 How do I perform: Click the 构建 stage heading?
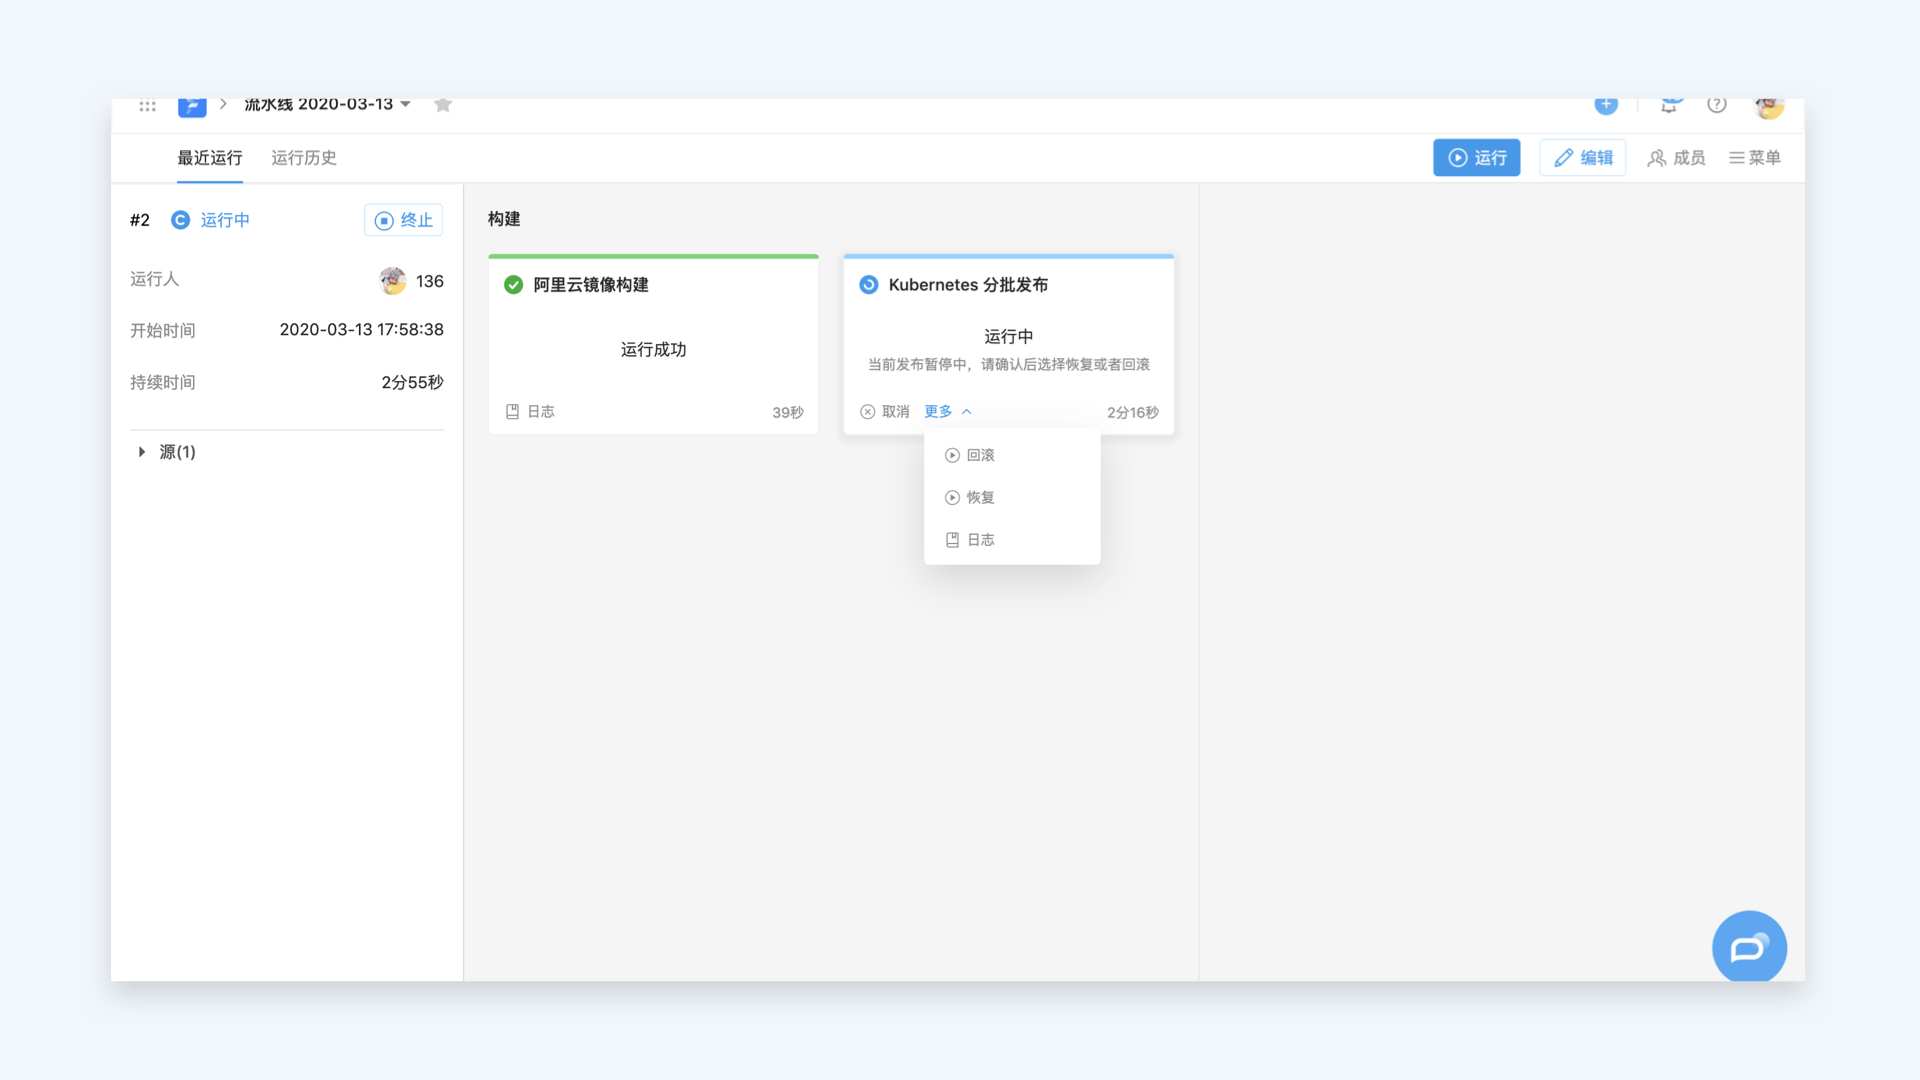pyautogui.click(x=504, y=219)
